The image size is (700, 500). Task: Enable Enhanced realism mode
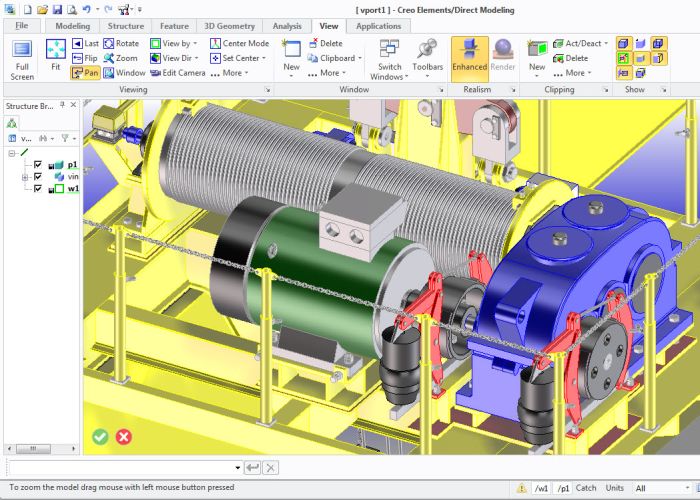[469, 58]
